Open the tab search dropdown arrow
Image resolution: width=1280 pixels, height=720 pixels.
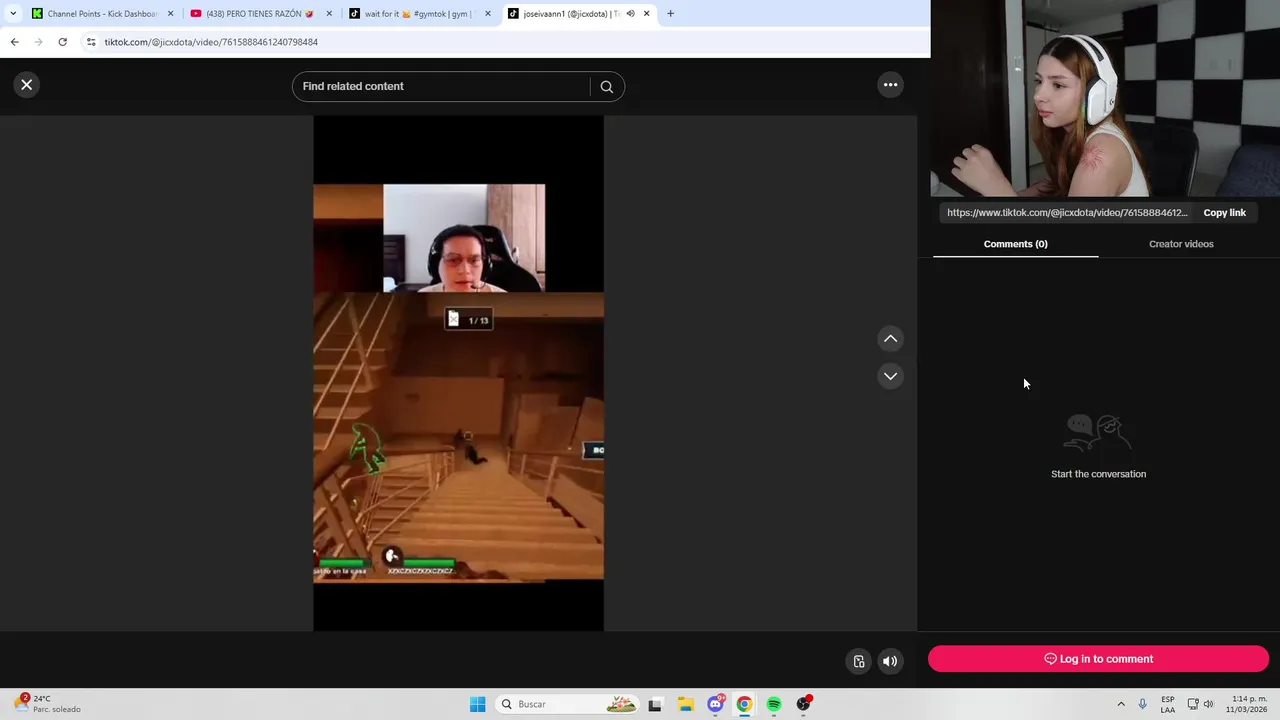pyautogui.click(x=13, y=14)
